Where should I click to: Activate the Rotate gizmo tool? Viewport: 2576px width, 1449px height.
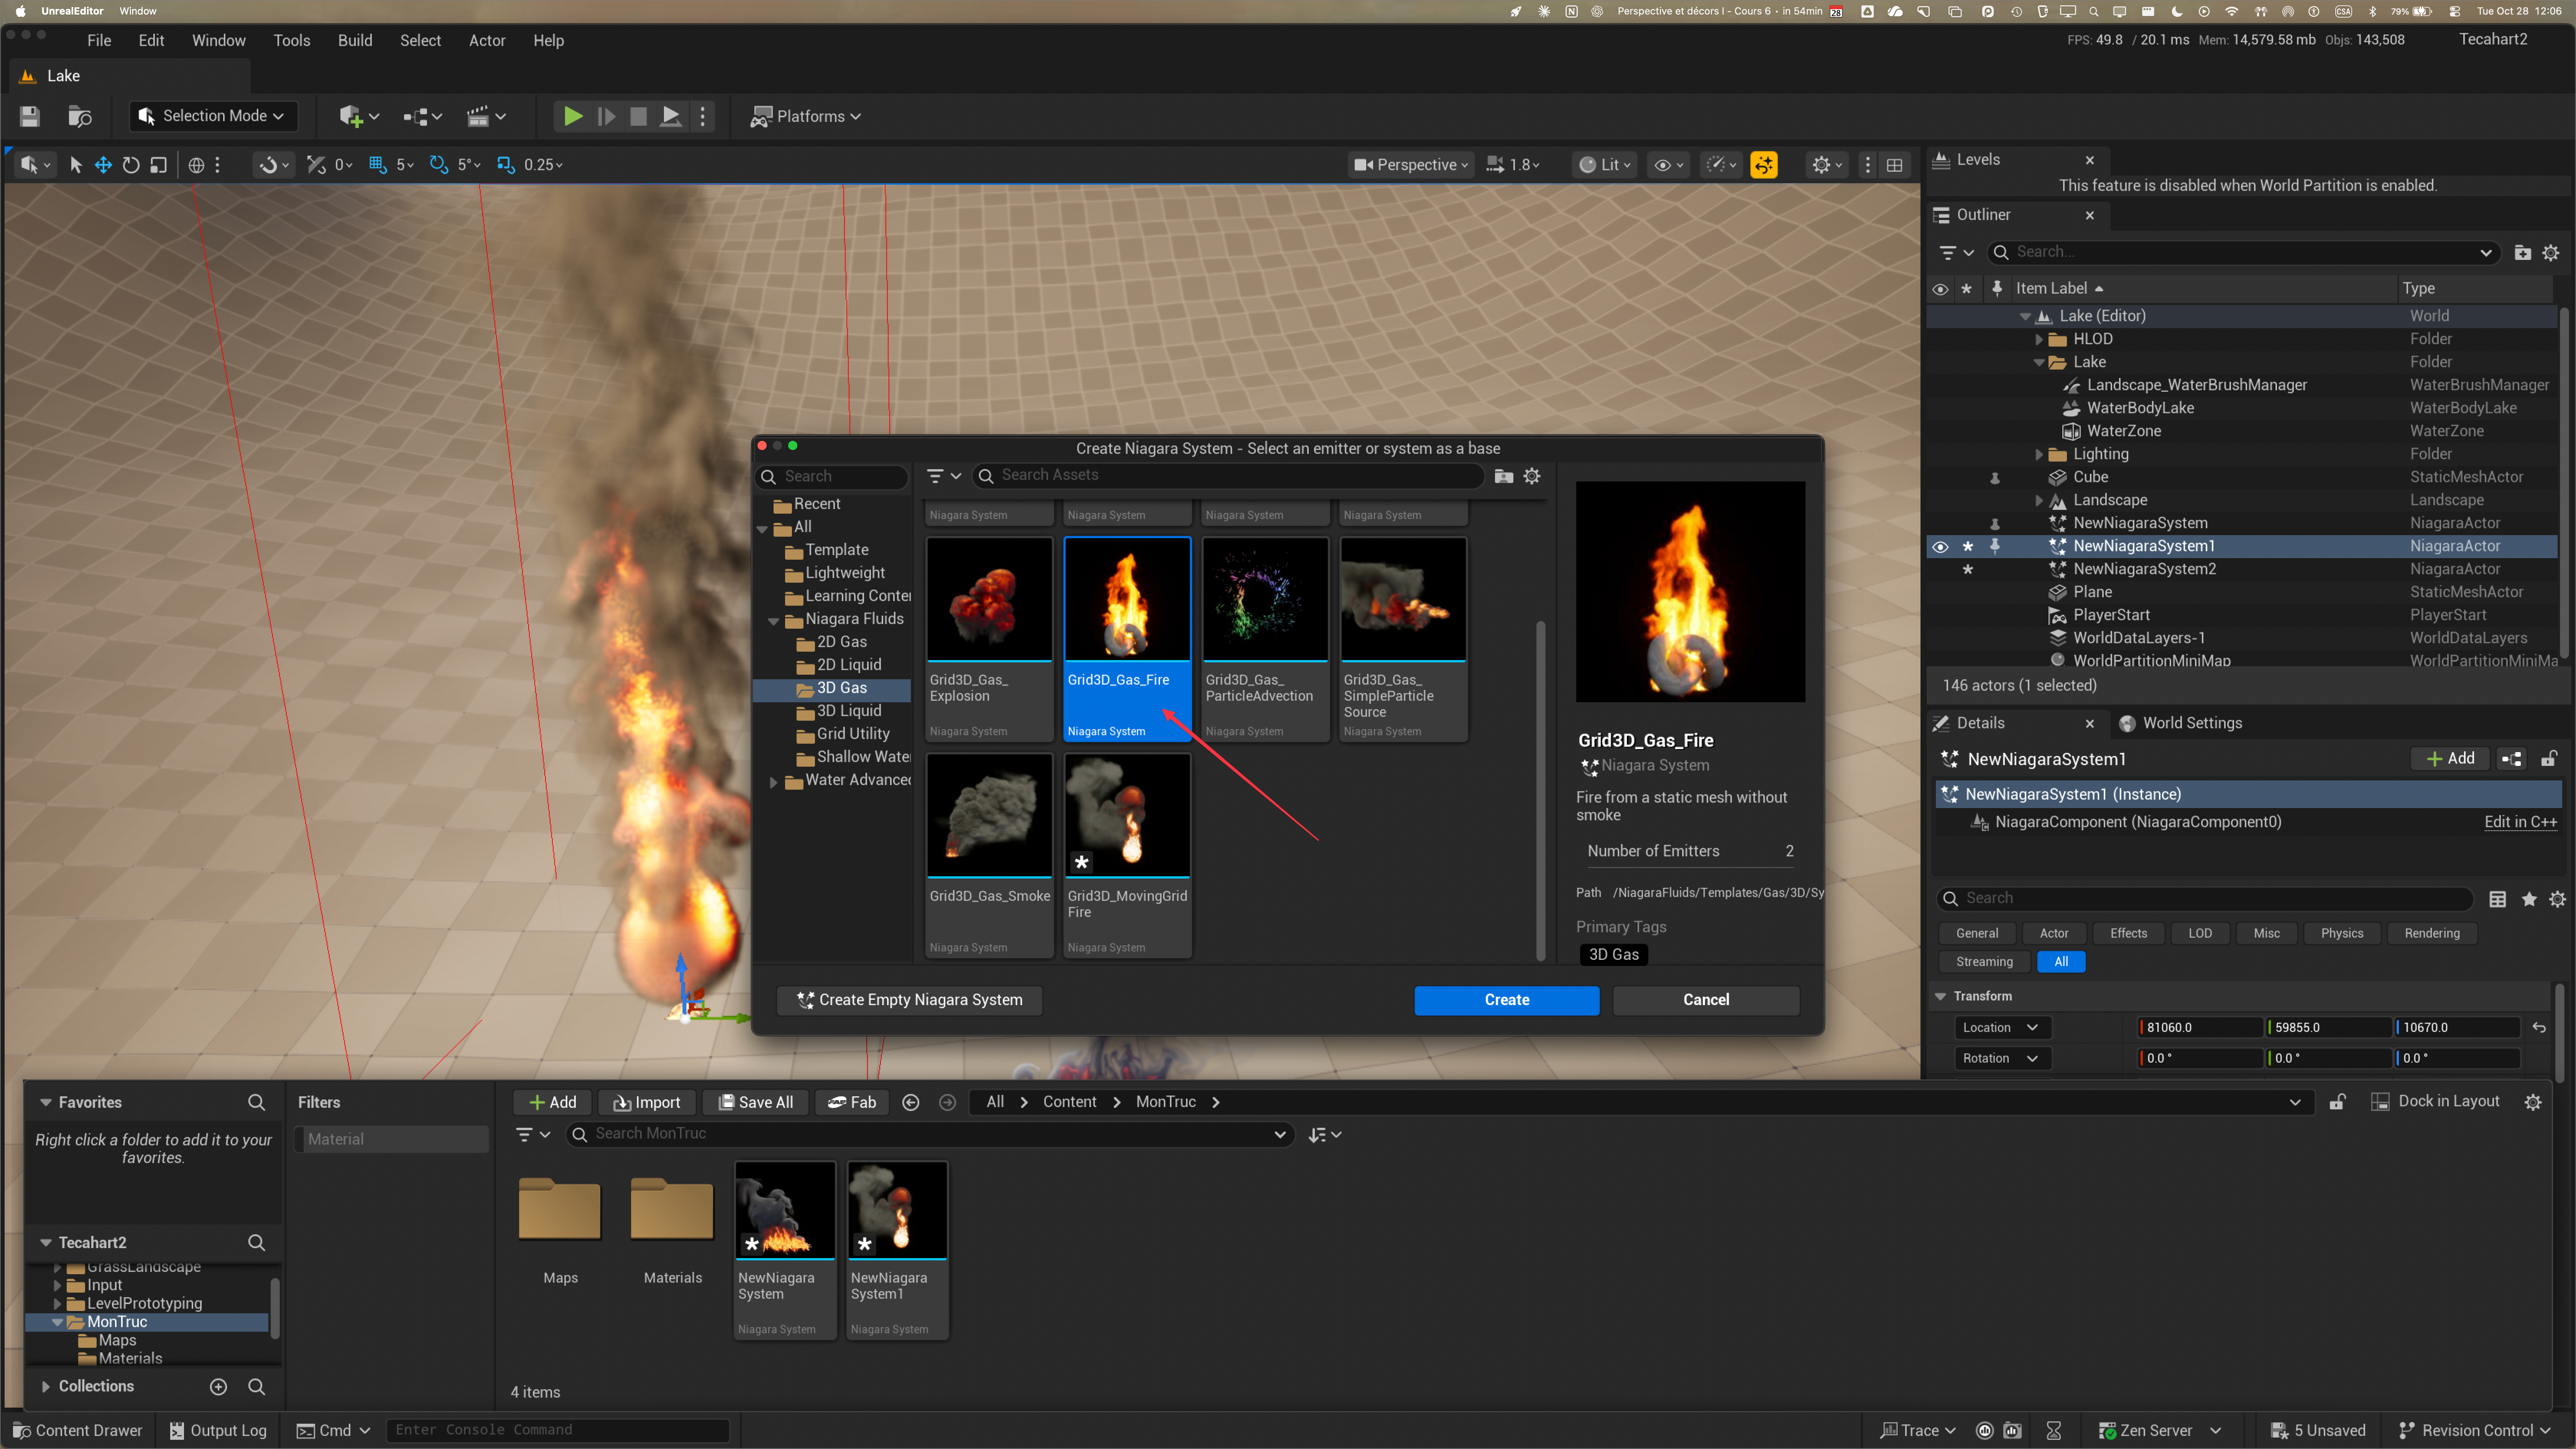point(131,165)
